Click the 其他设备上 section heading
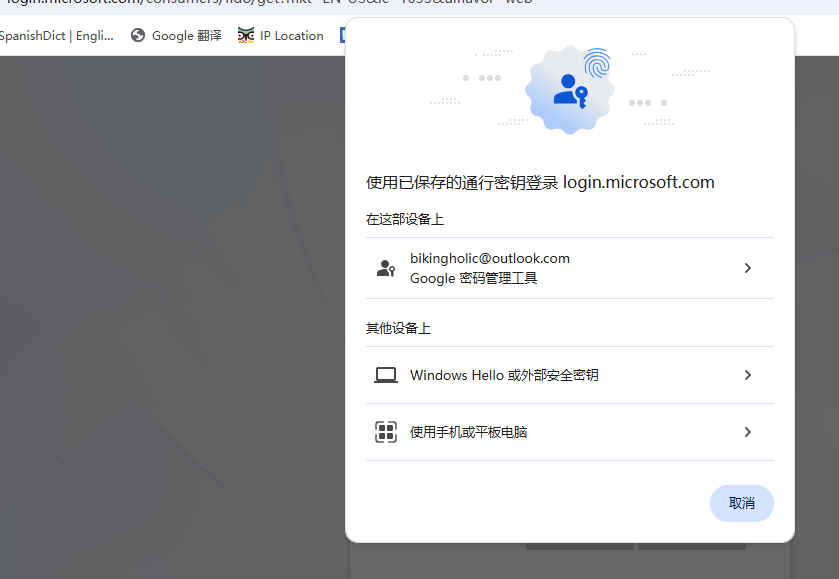This screenshot has height=579, width=839. 398,328
